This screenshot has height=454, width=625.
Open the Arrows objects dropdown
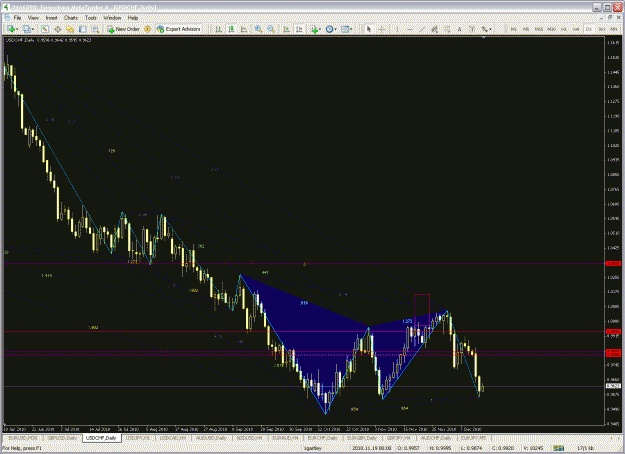click(x=486, y=29)
